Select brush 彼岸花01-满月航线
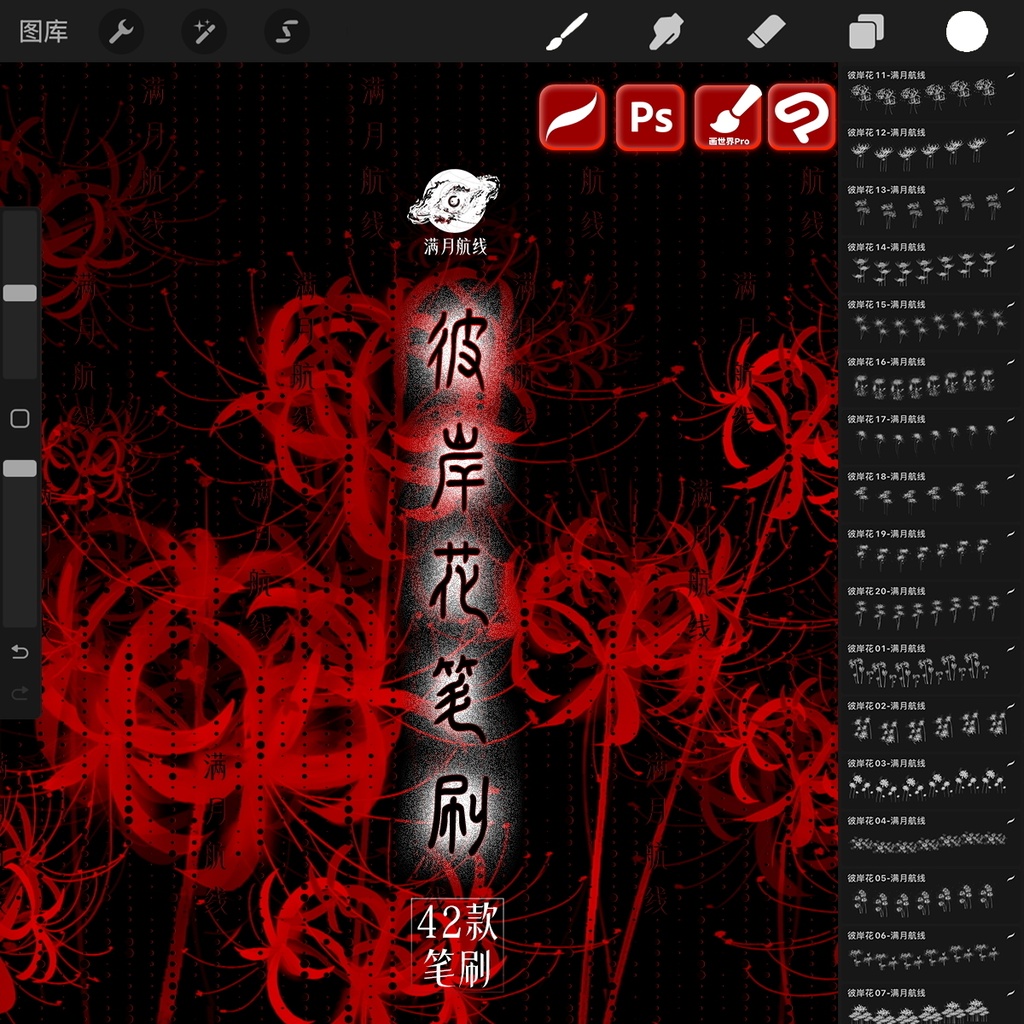The height and width of the screenshot is (1024, 1024). tap(931, 667)
